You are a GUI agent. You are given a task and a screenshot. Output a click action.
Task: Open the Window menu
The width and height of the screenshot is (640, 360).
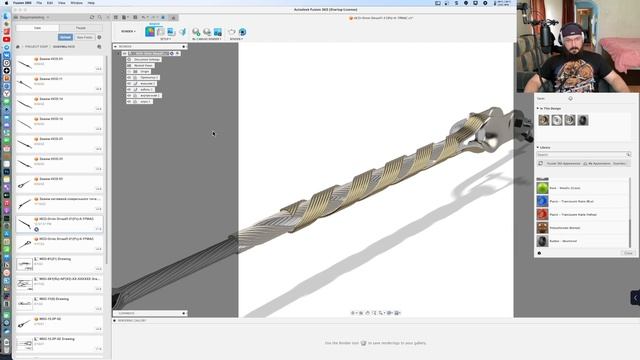(76, 3)
